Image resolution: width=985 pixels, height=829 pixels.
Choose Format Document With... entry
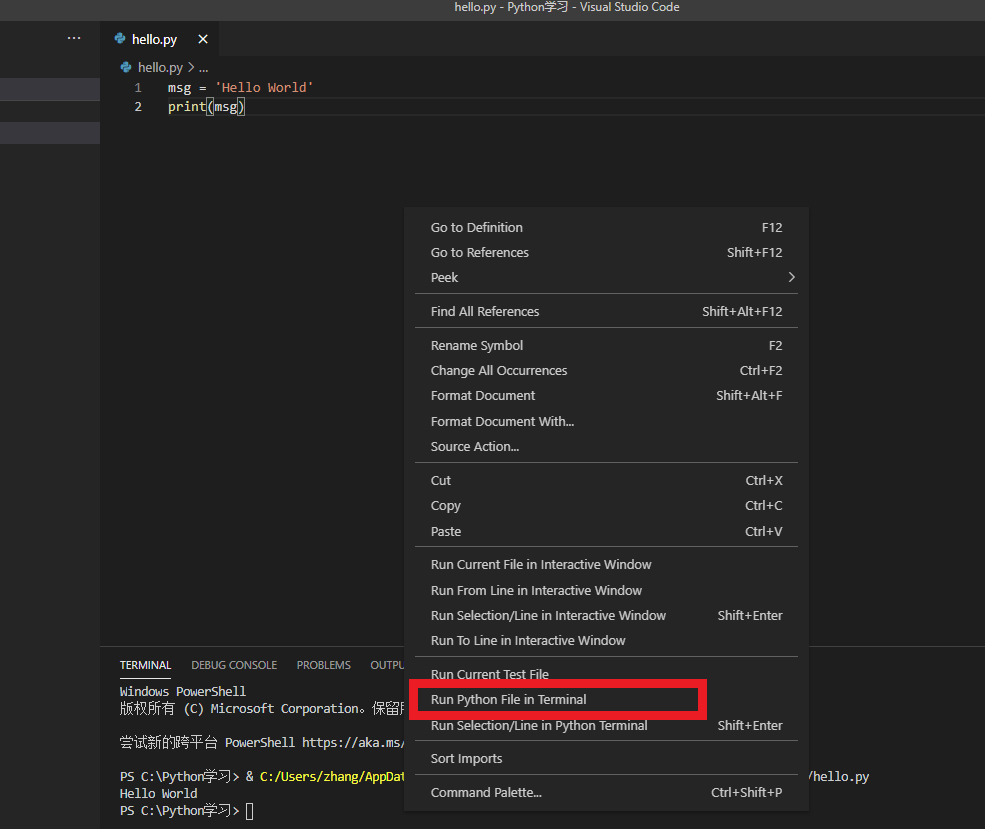click(606, 421)
